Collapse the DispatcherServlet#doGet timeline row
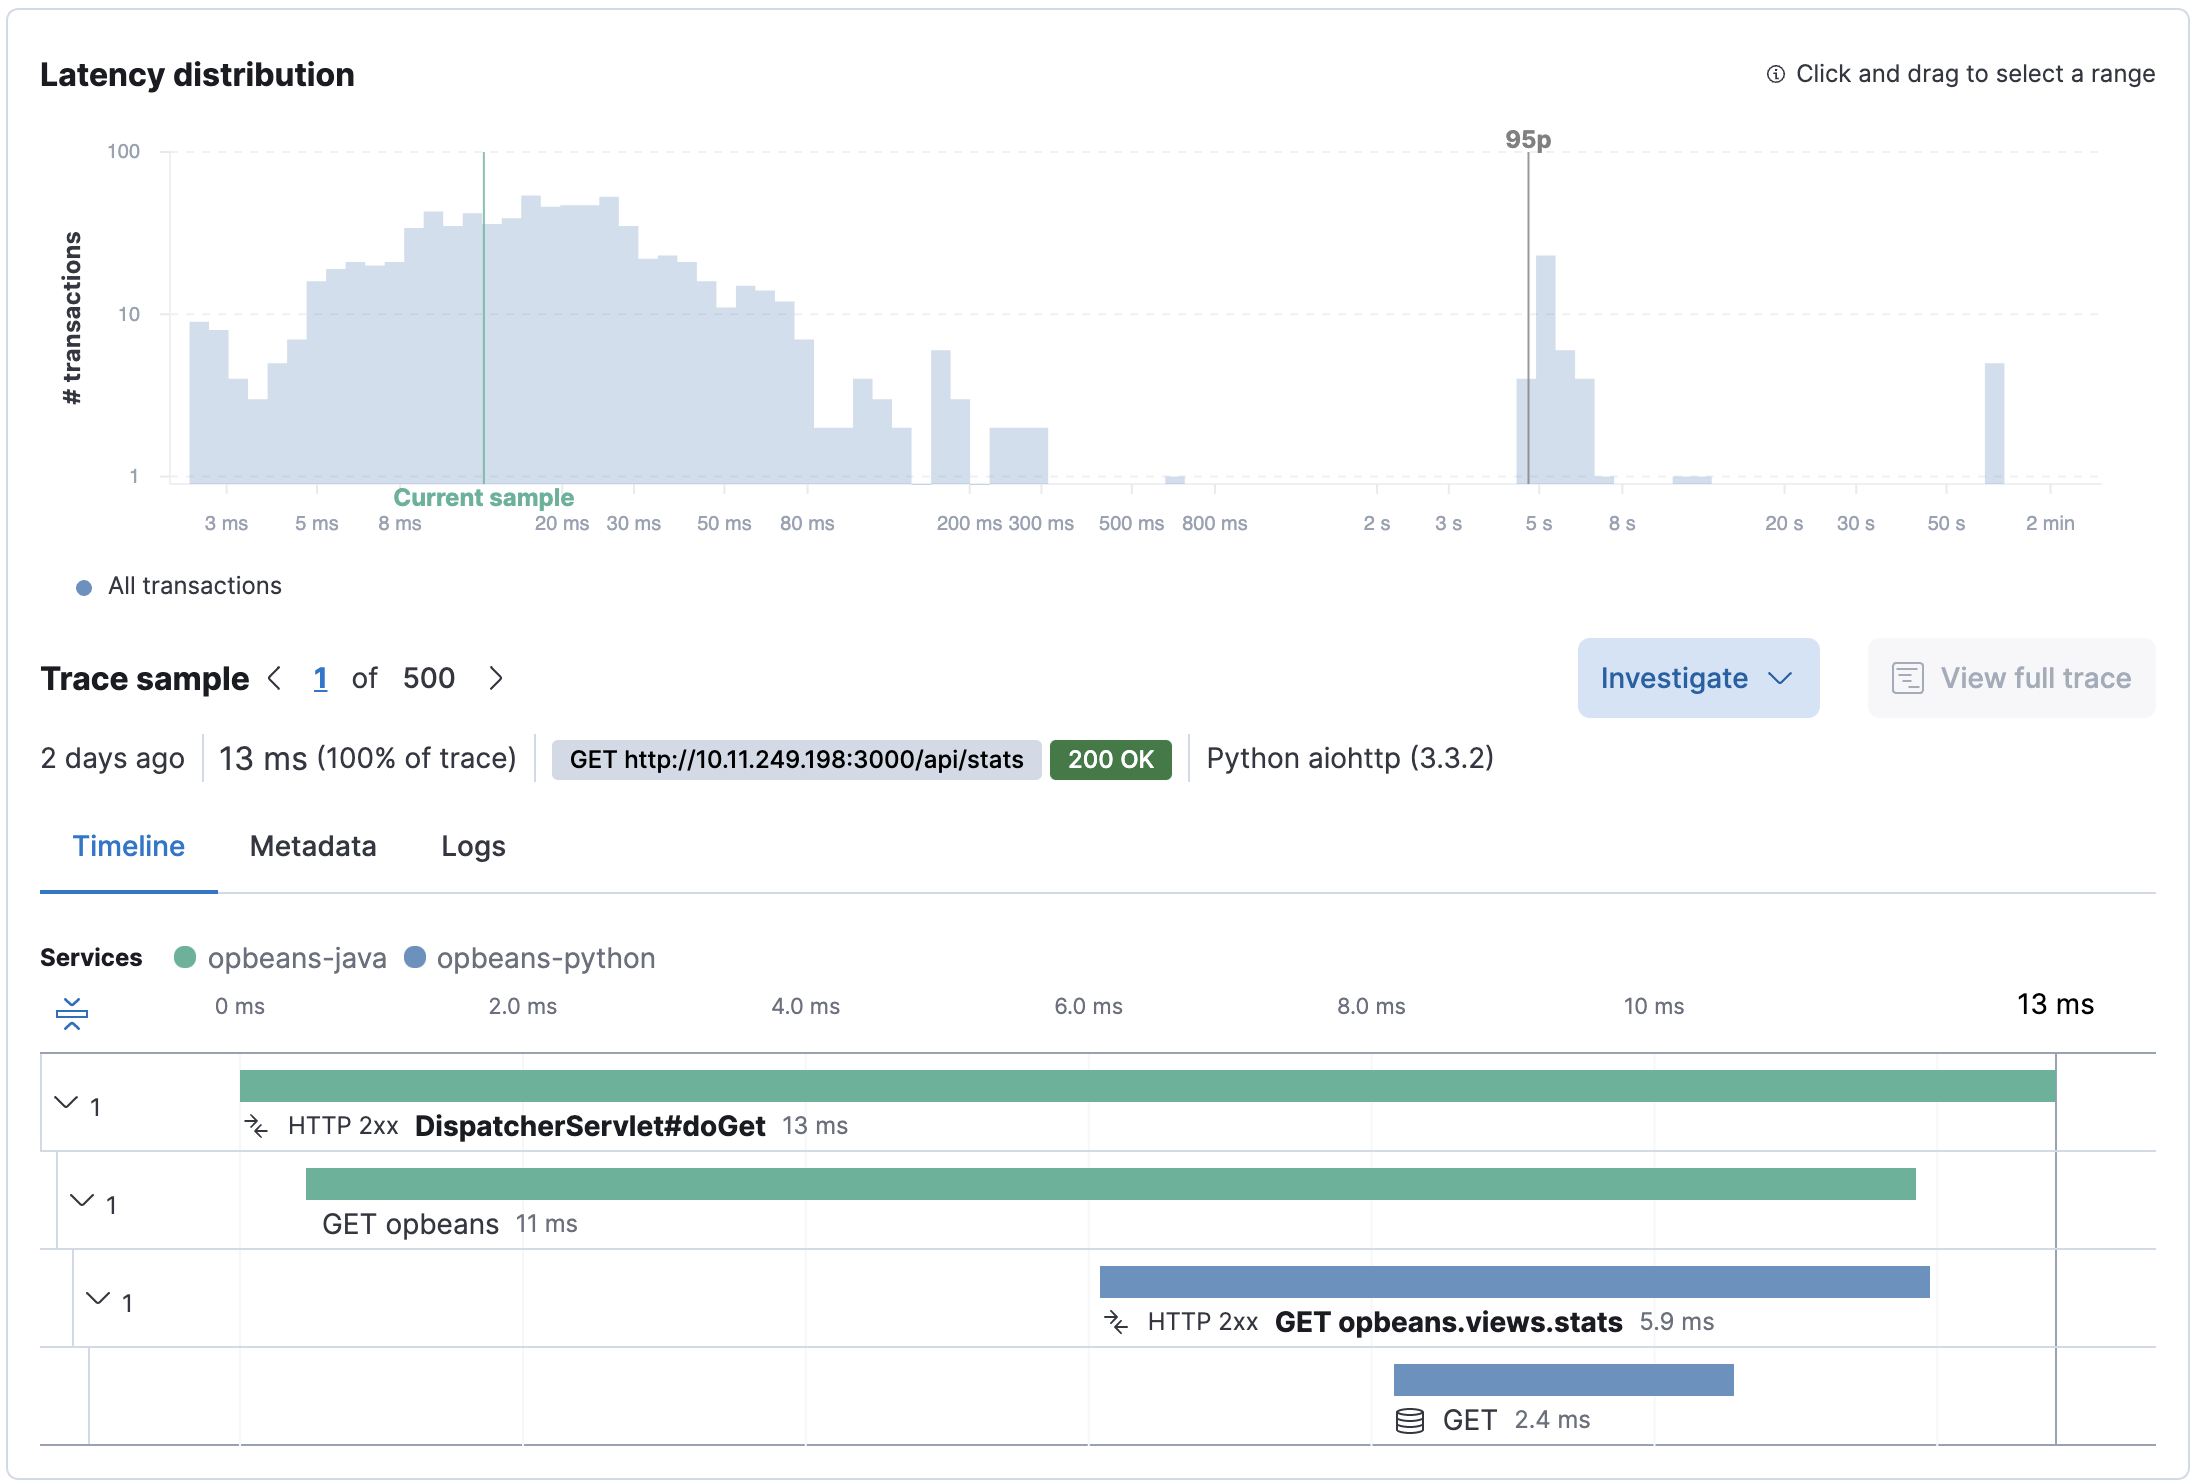2198x1484 pixels. coord(65,1104)
